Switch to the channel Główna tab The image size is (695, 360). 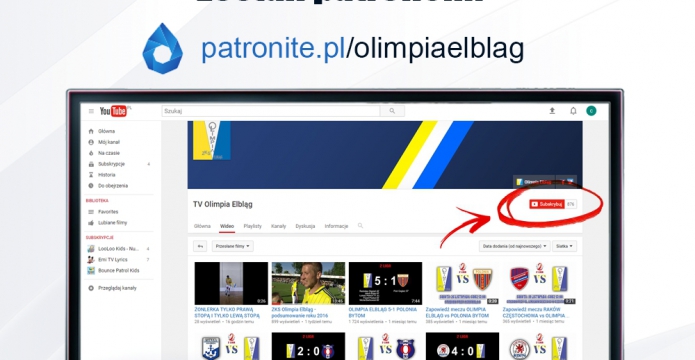[202, 226]
